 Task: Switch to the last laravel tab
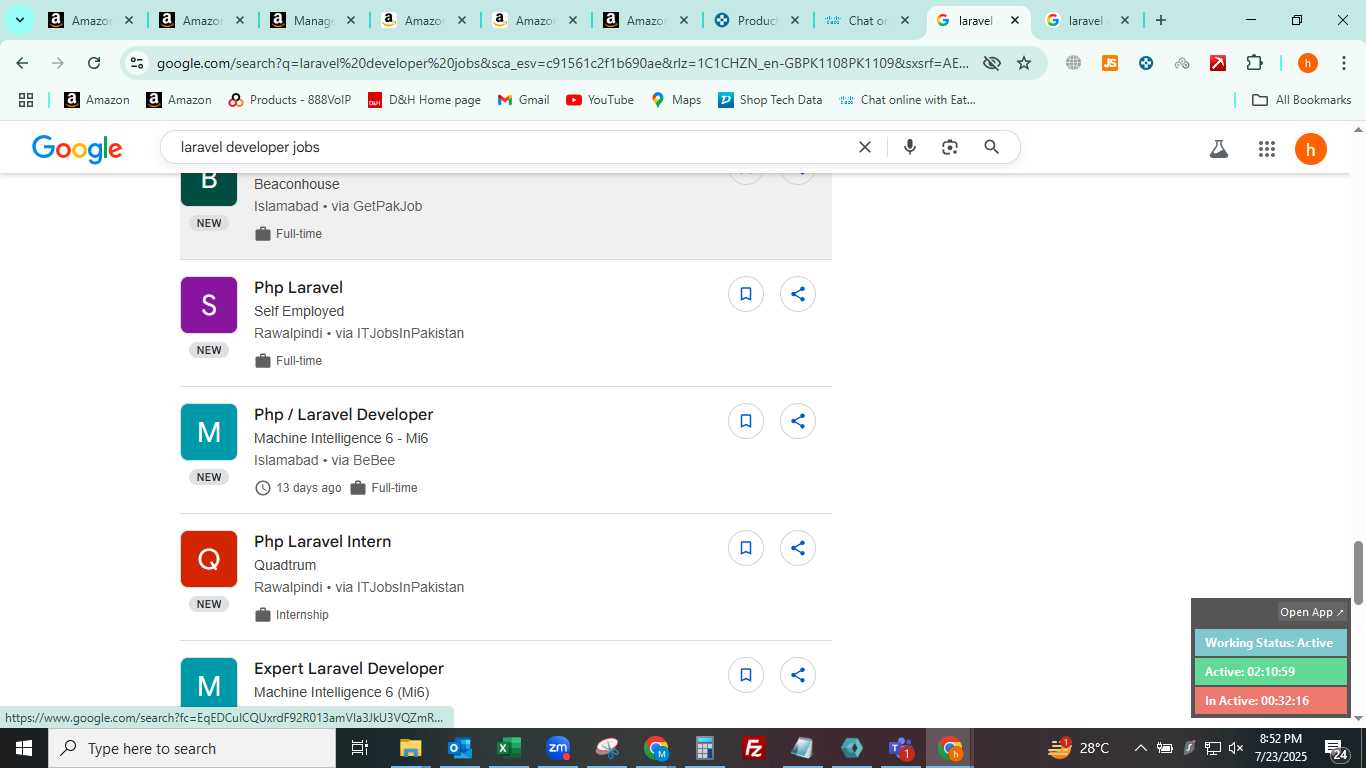tap(1086, 20)
